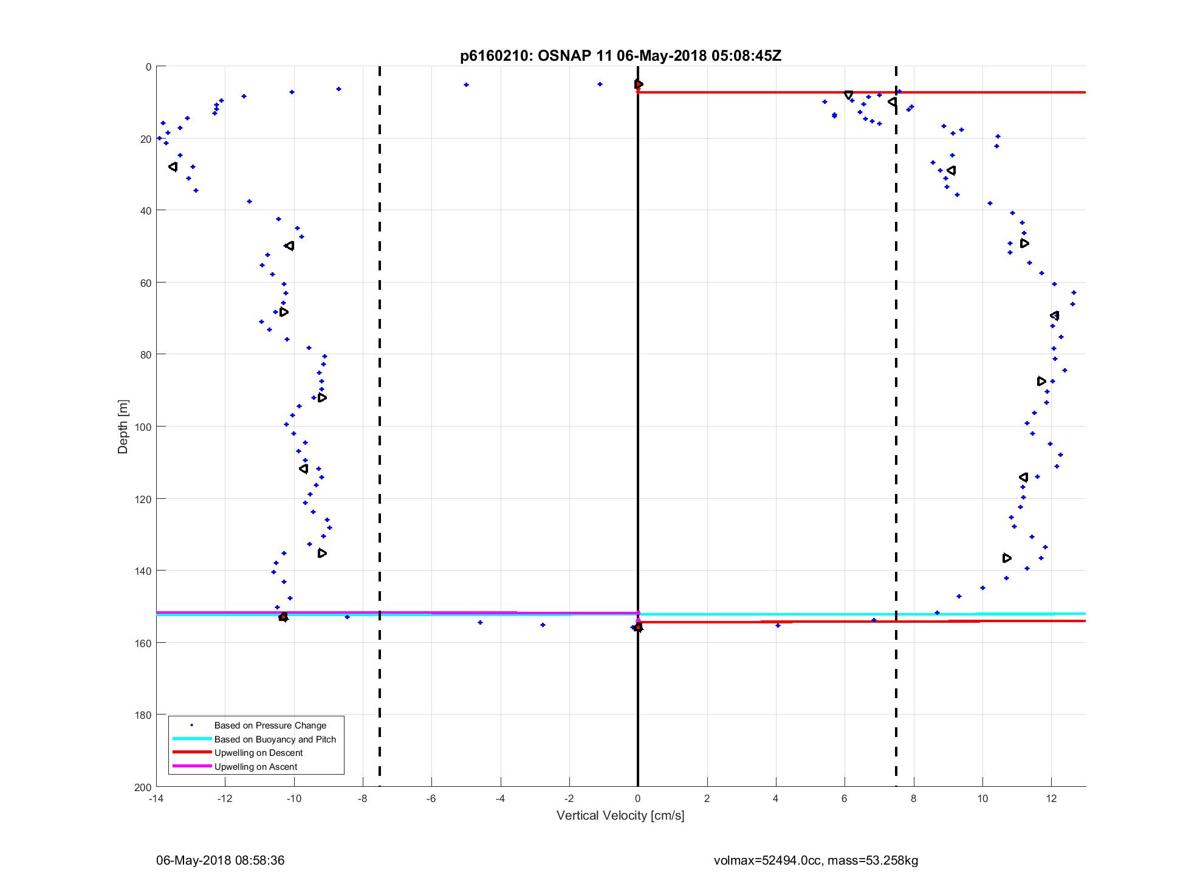Click triangle marker near 12 cm/s at 69 m

tap(1054, 316)
